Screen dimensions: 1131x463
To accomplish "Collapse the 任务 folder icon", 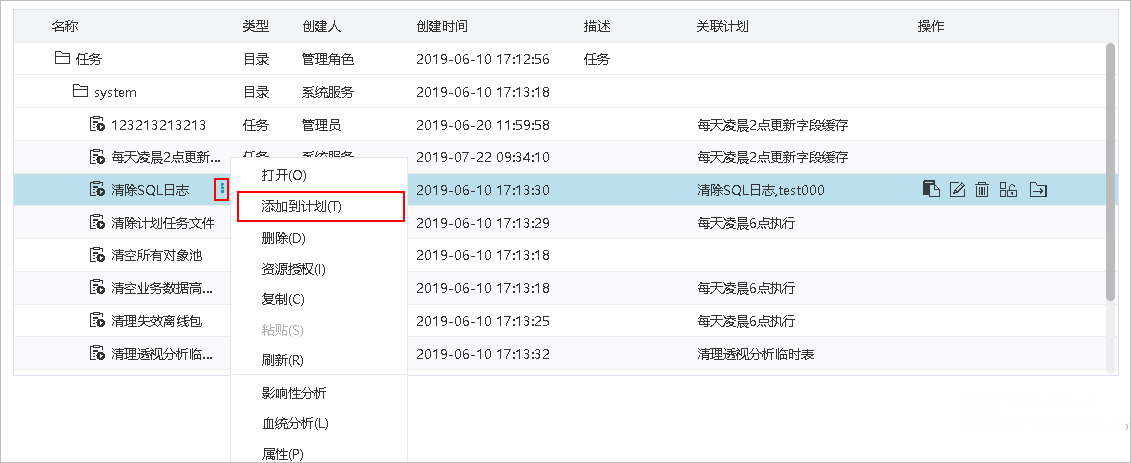I will [x=62, y=58].
